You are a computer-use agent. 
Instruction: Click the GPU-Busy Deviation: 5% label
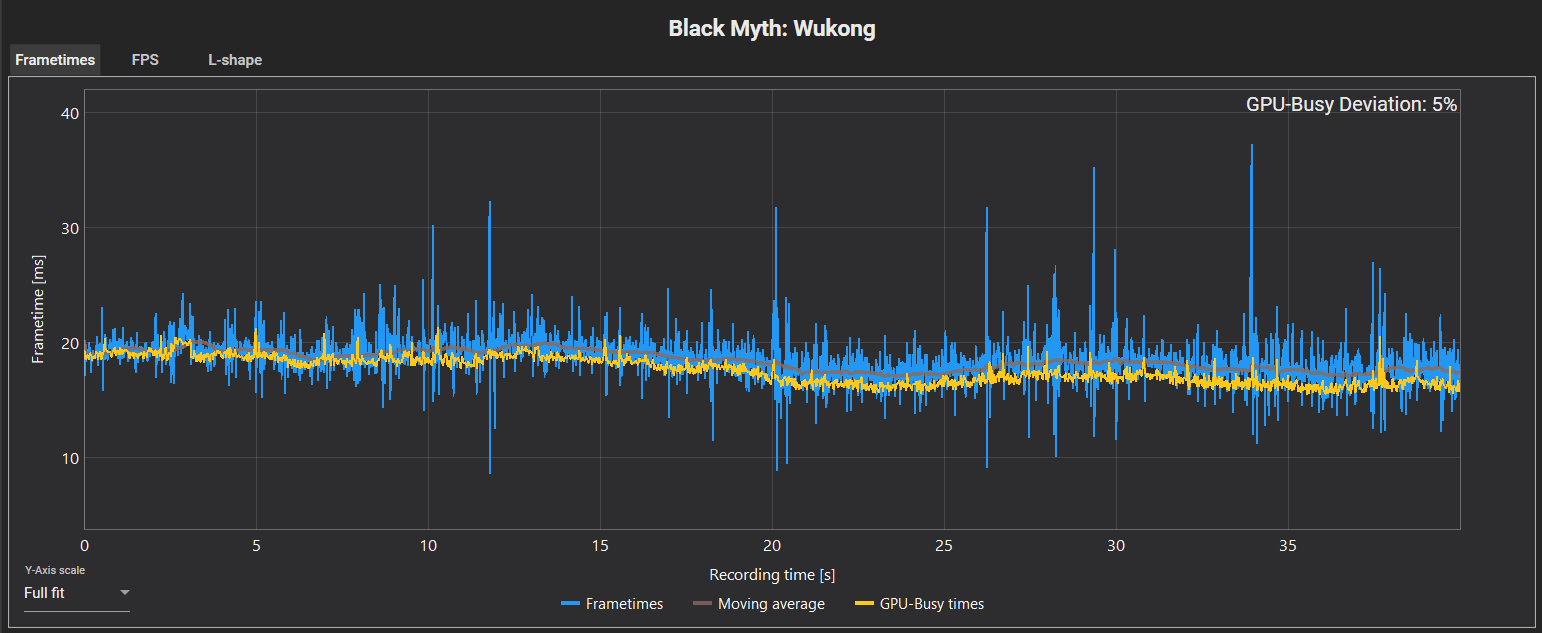[1351, 103]
